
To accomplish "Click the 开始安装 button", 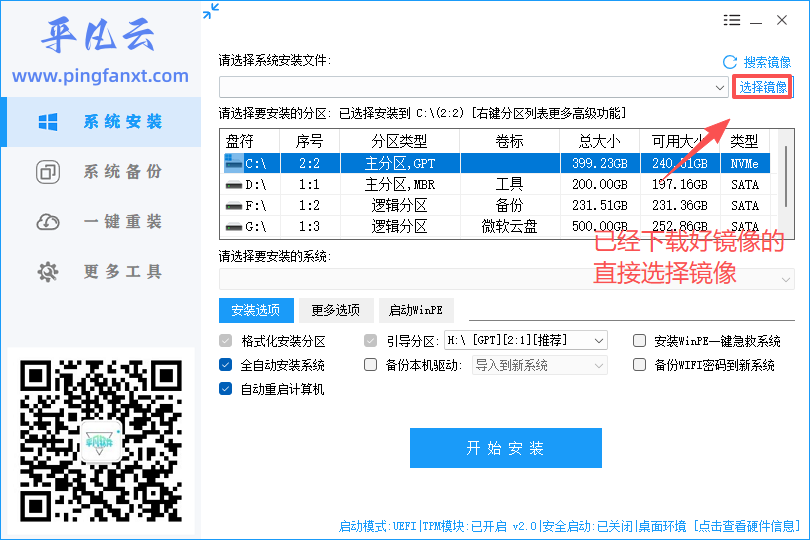I will pyautogui.click(x=506, y=448).
